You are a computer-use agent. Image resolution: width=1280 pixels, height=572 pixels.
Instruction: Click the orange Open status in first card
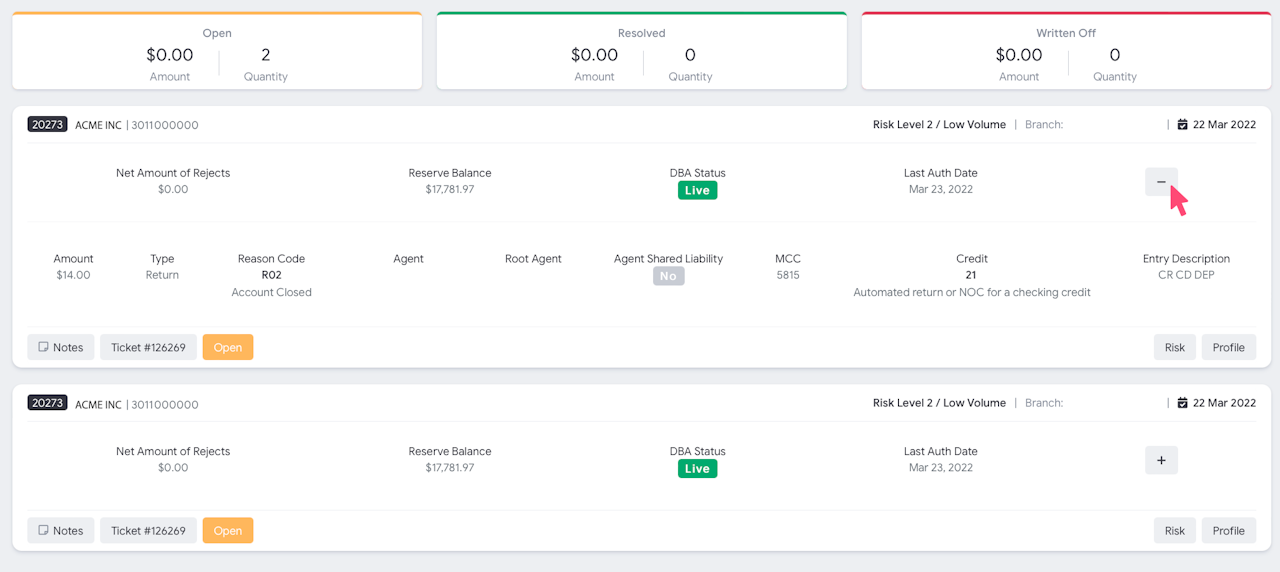tap(228, 347)
